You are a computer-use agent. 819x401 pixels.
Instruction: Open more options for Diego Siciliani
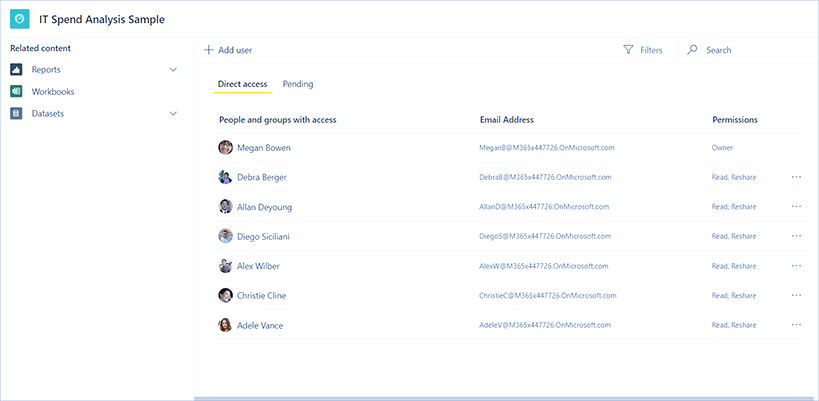pyautogui.click(x=796, y=236)
